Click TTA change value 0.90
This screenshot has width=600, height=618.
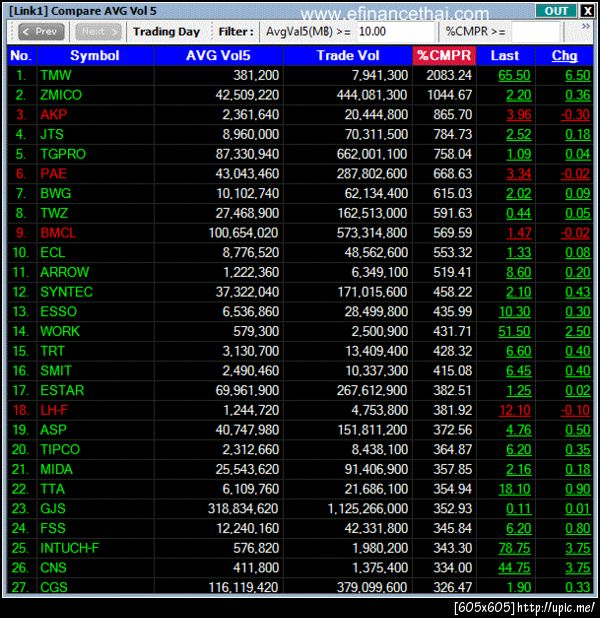pyautogui.click(x=578, y=489)
